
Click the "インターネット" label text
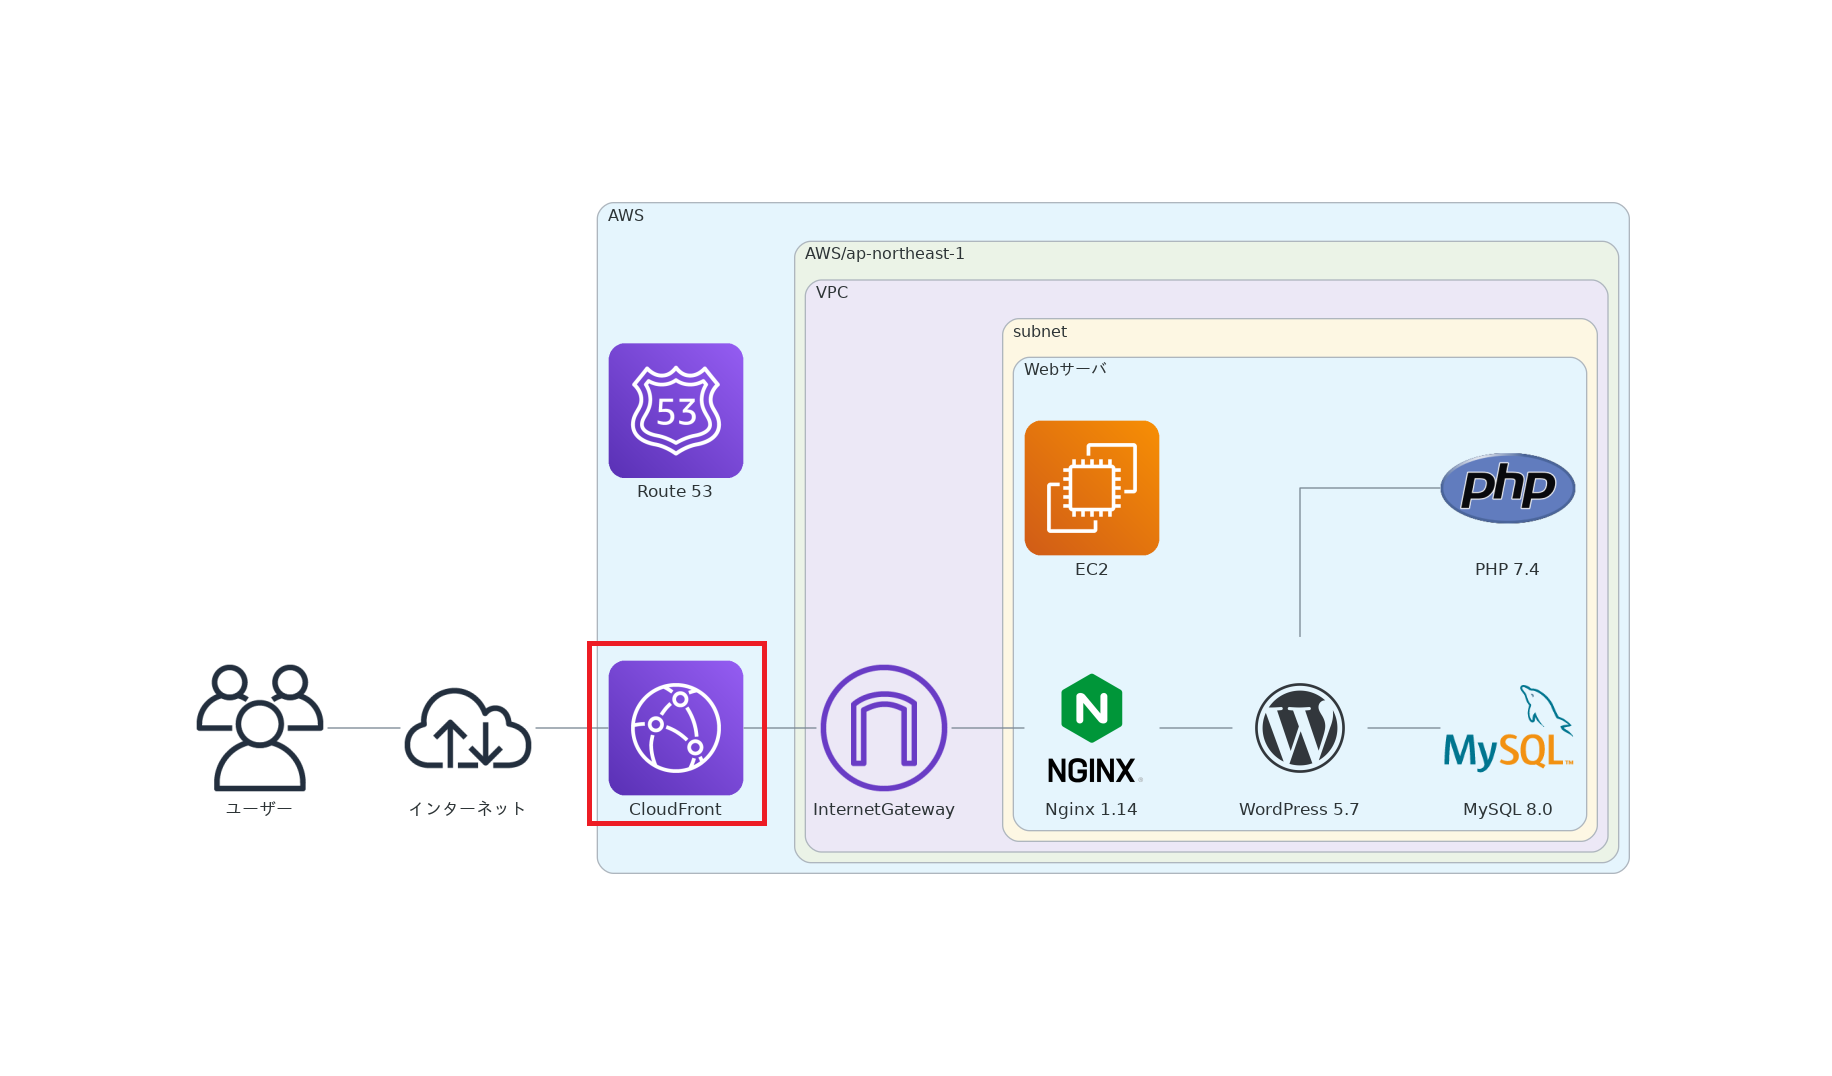pos(467,808)
